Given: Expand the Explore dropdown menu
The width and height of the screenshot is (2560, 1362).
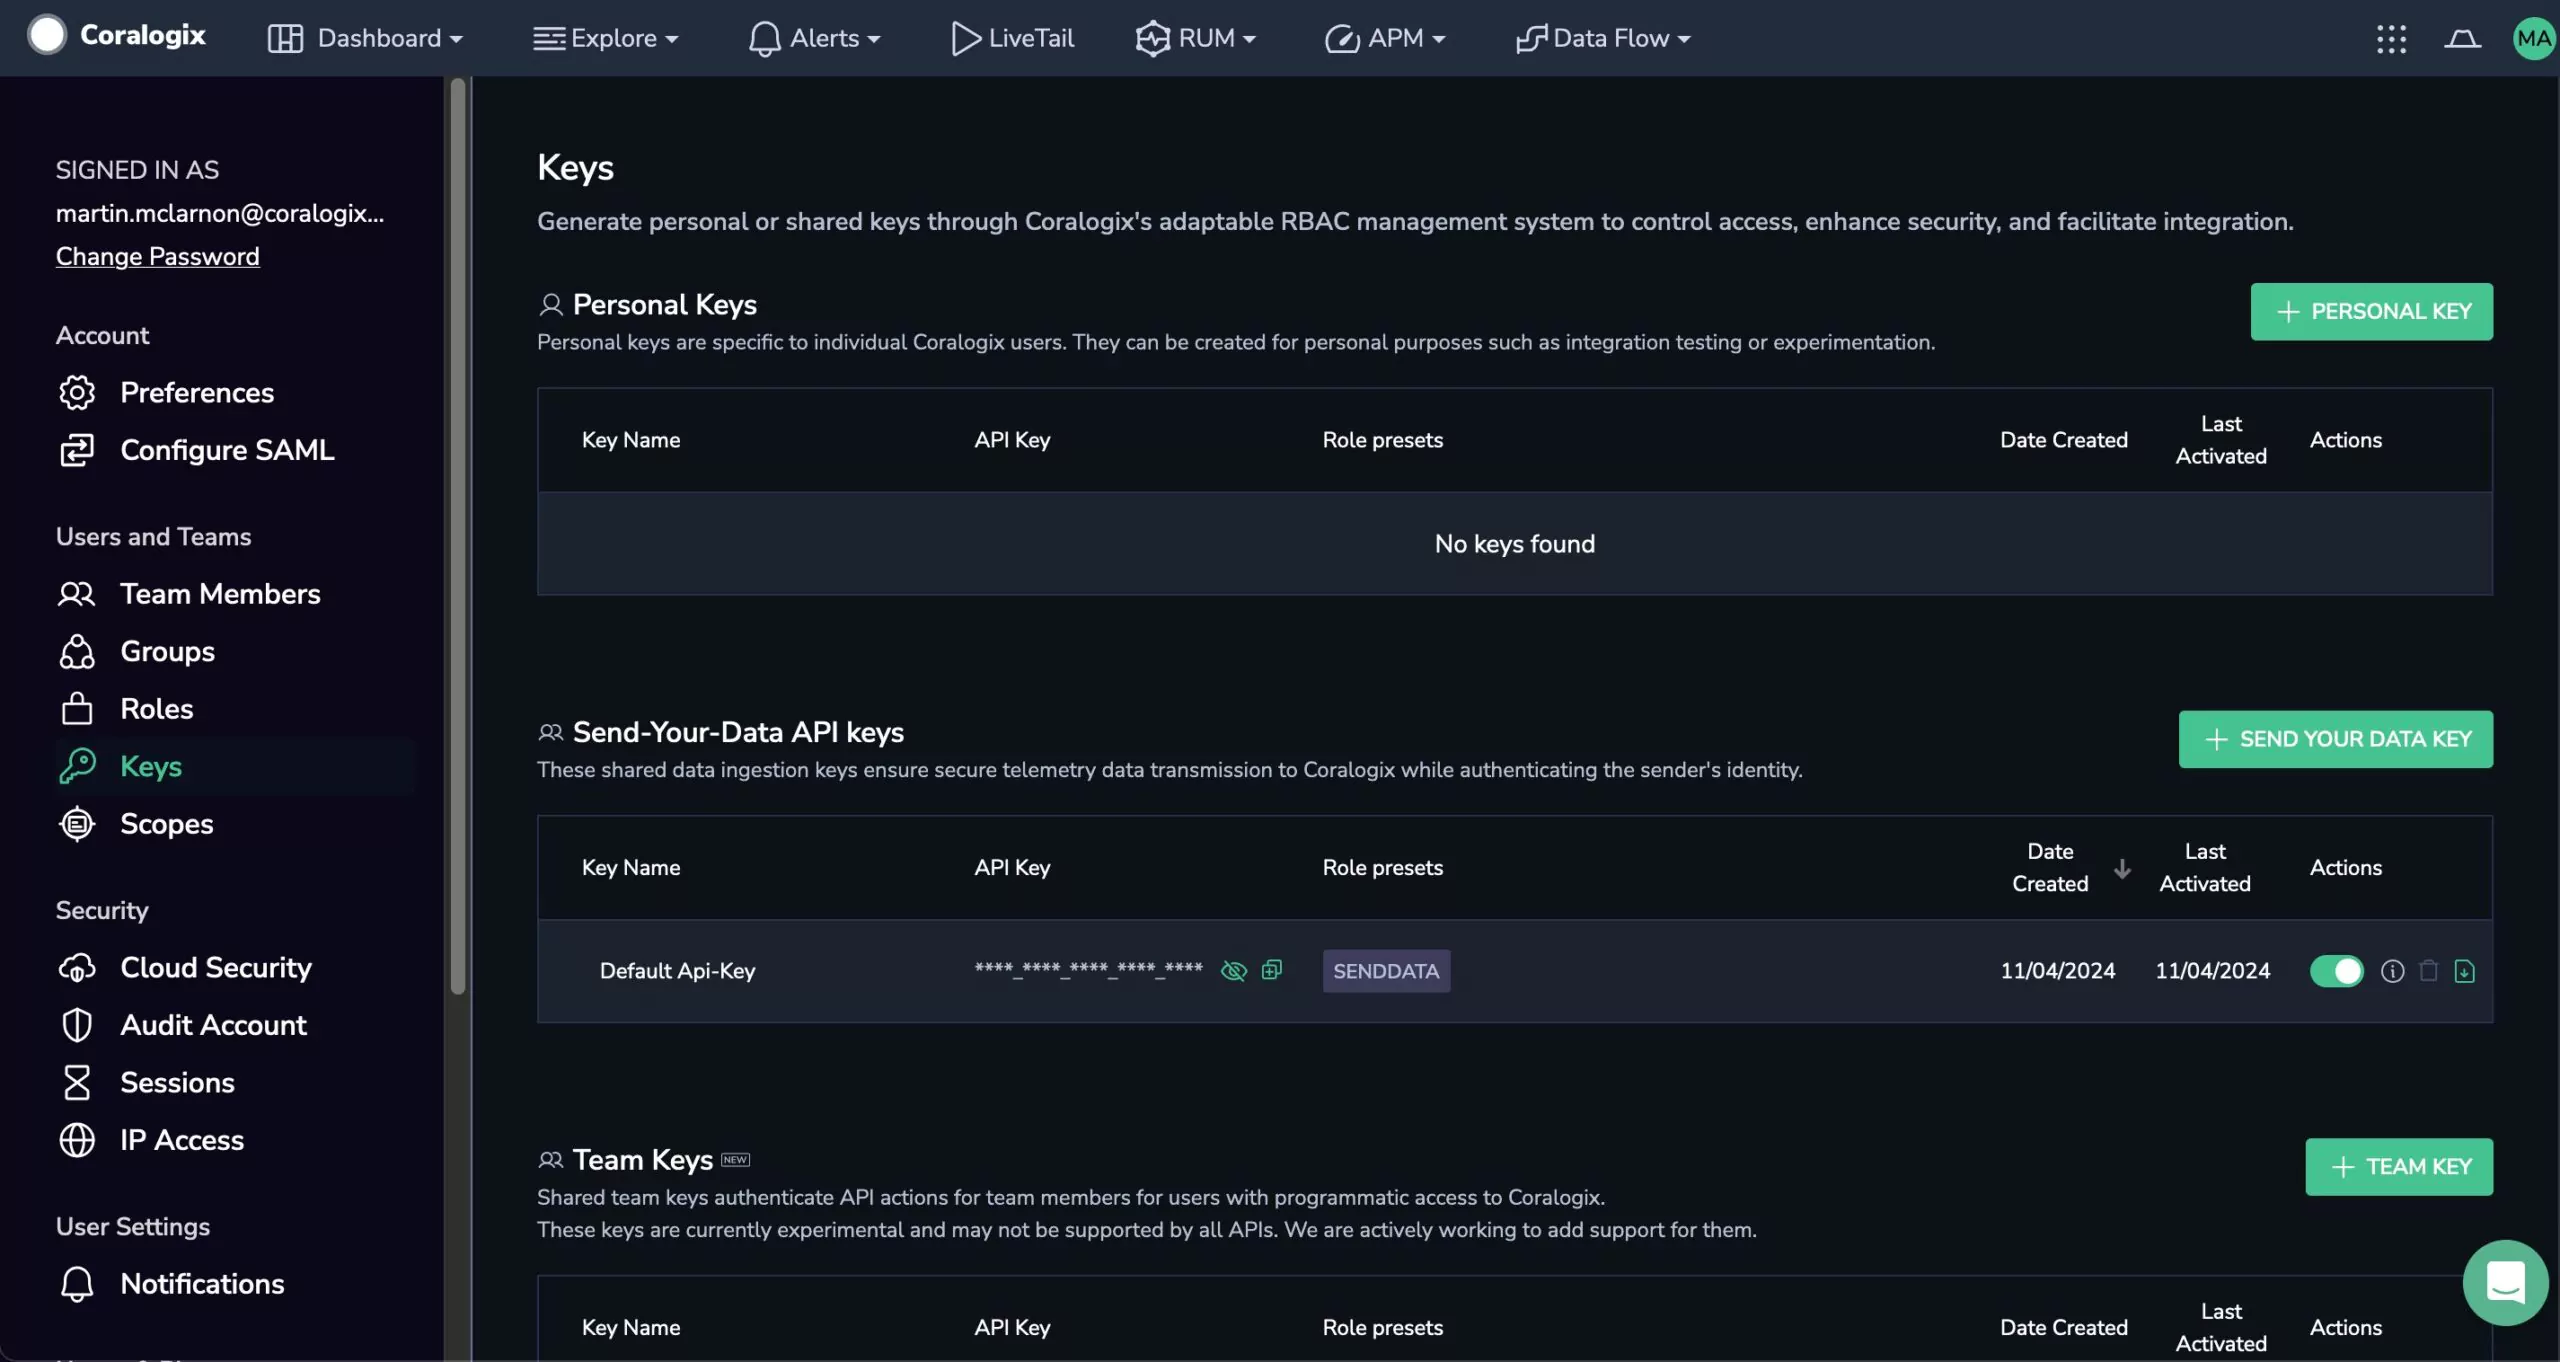Looking at the screenshot, I should (606, 39).
